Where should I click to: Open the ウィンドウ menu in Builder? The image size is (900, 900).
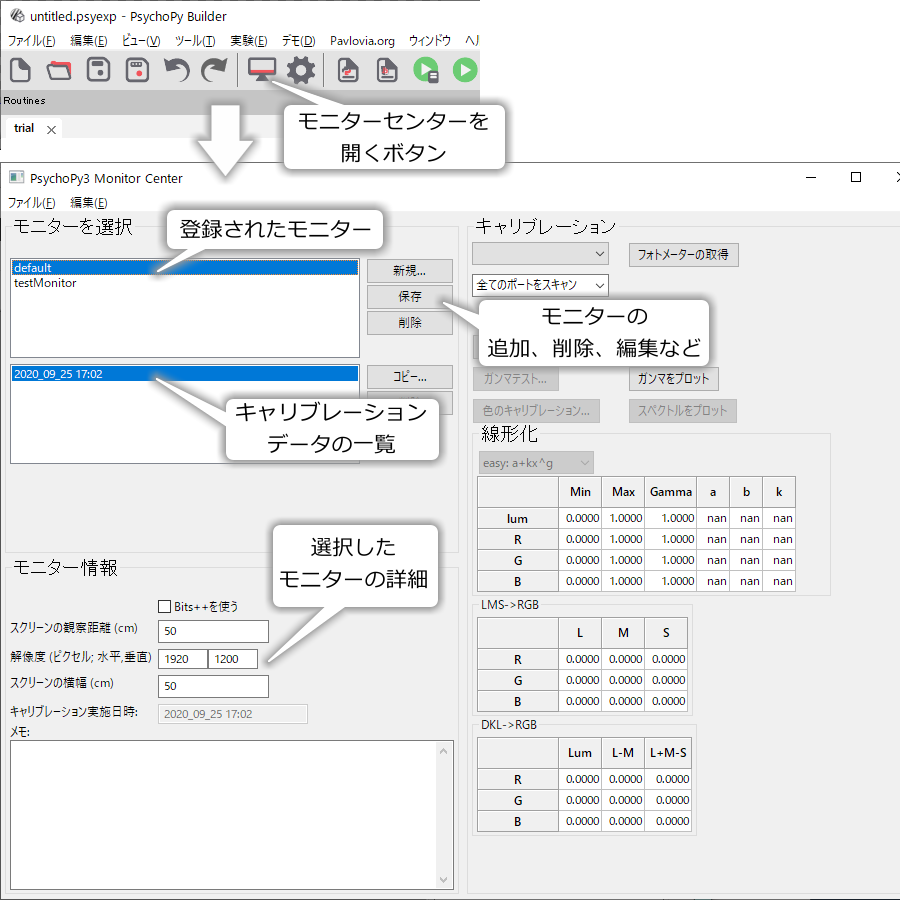(429, 41)
